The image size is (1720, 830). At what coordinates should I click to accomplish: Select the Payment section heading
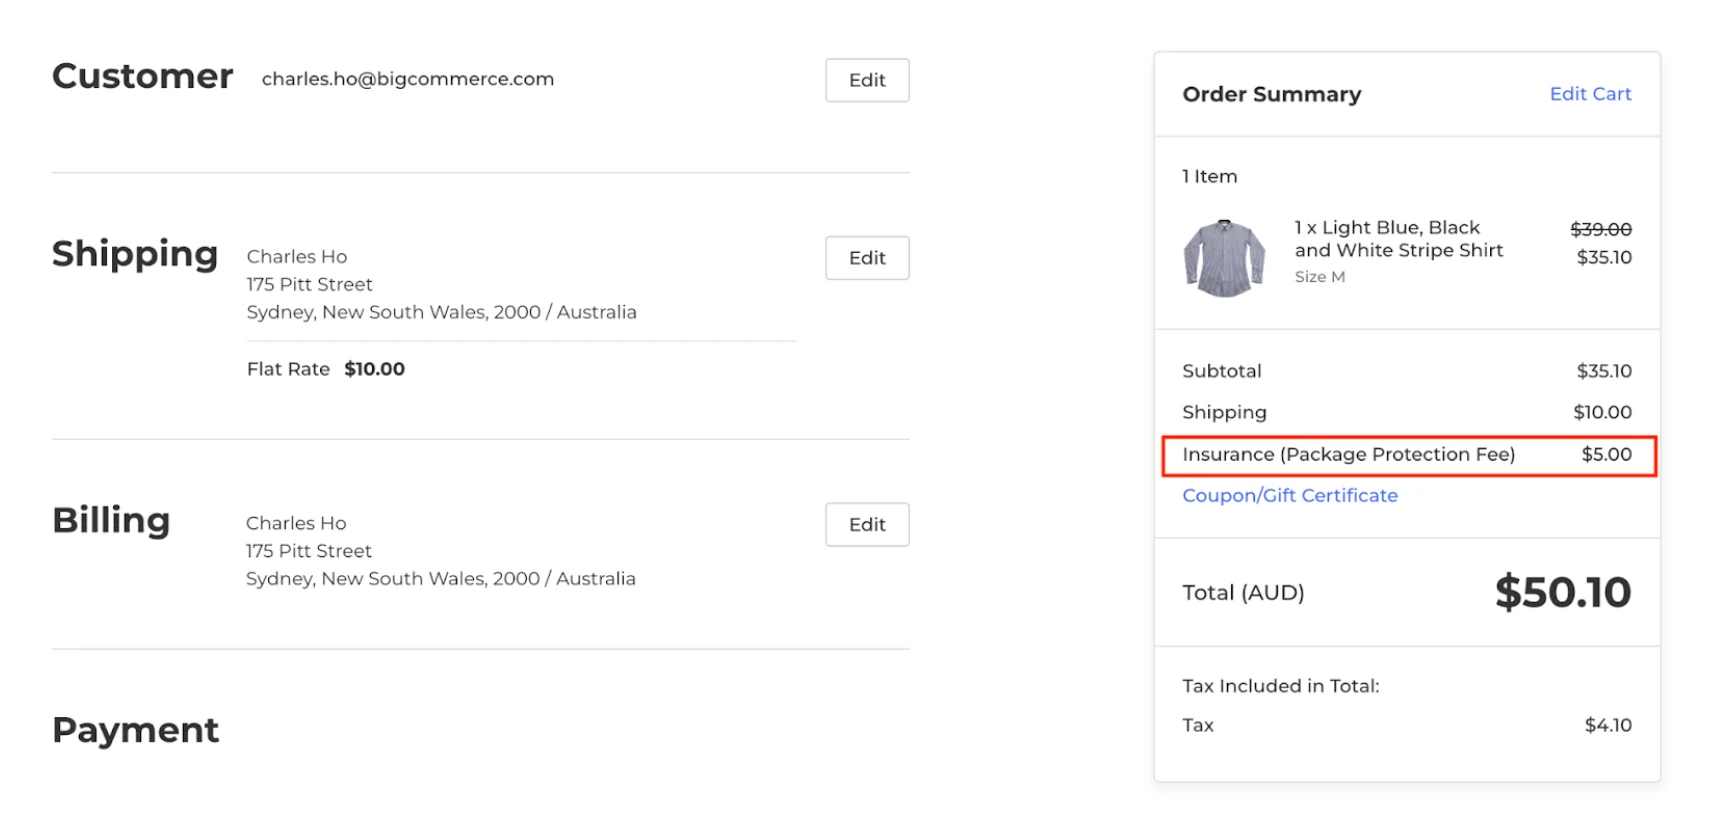pyautogui.click(x=135, y=730)
